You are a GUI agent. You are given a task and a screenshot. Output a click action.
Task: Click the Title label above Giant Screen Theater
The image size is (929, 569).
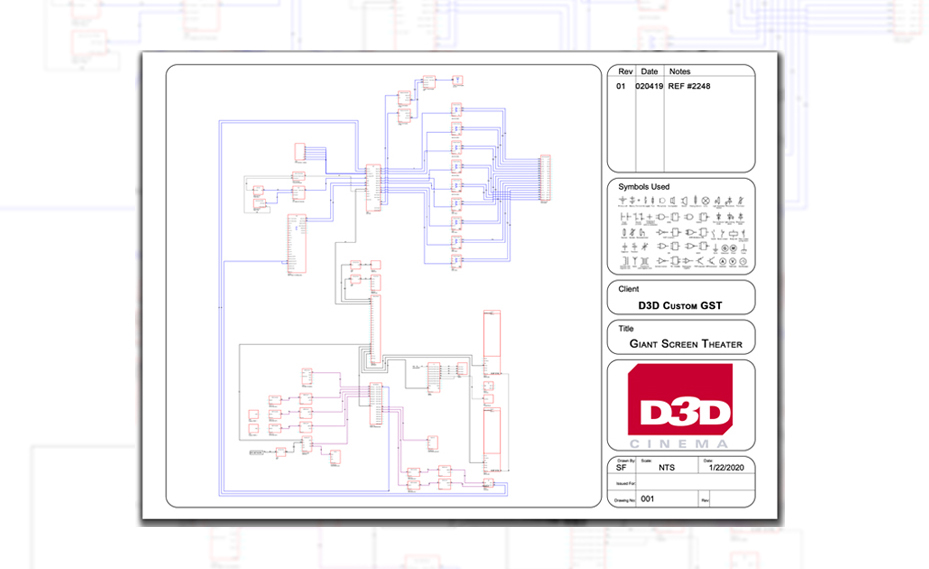point(626,328)
